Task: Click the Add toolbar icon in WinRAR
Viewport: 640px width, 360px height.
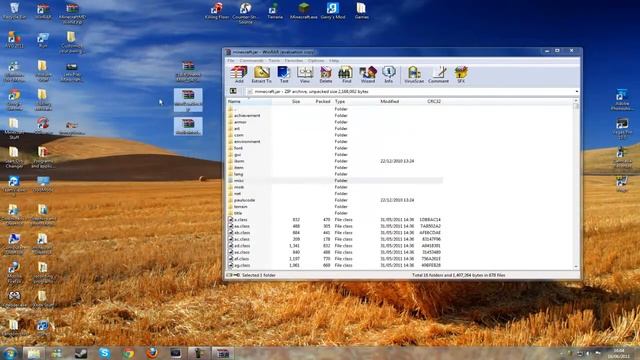Action: [x=239, y=75]
